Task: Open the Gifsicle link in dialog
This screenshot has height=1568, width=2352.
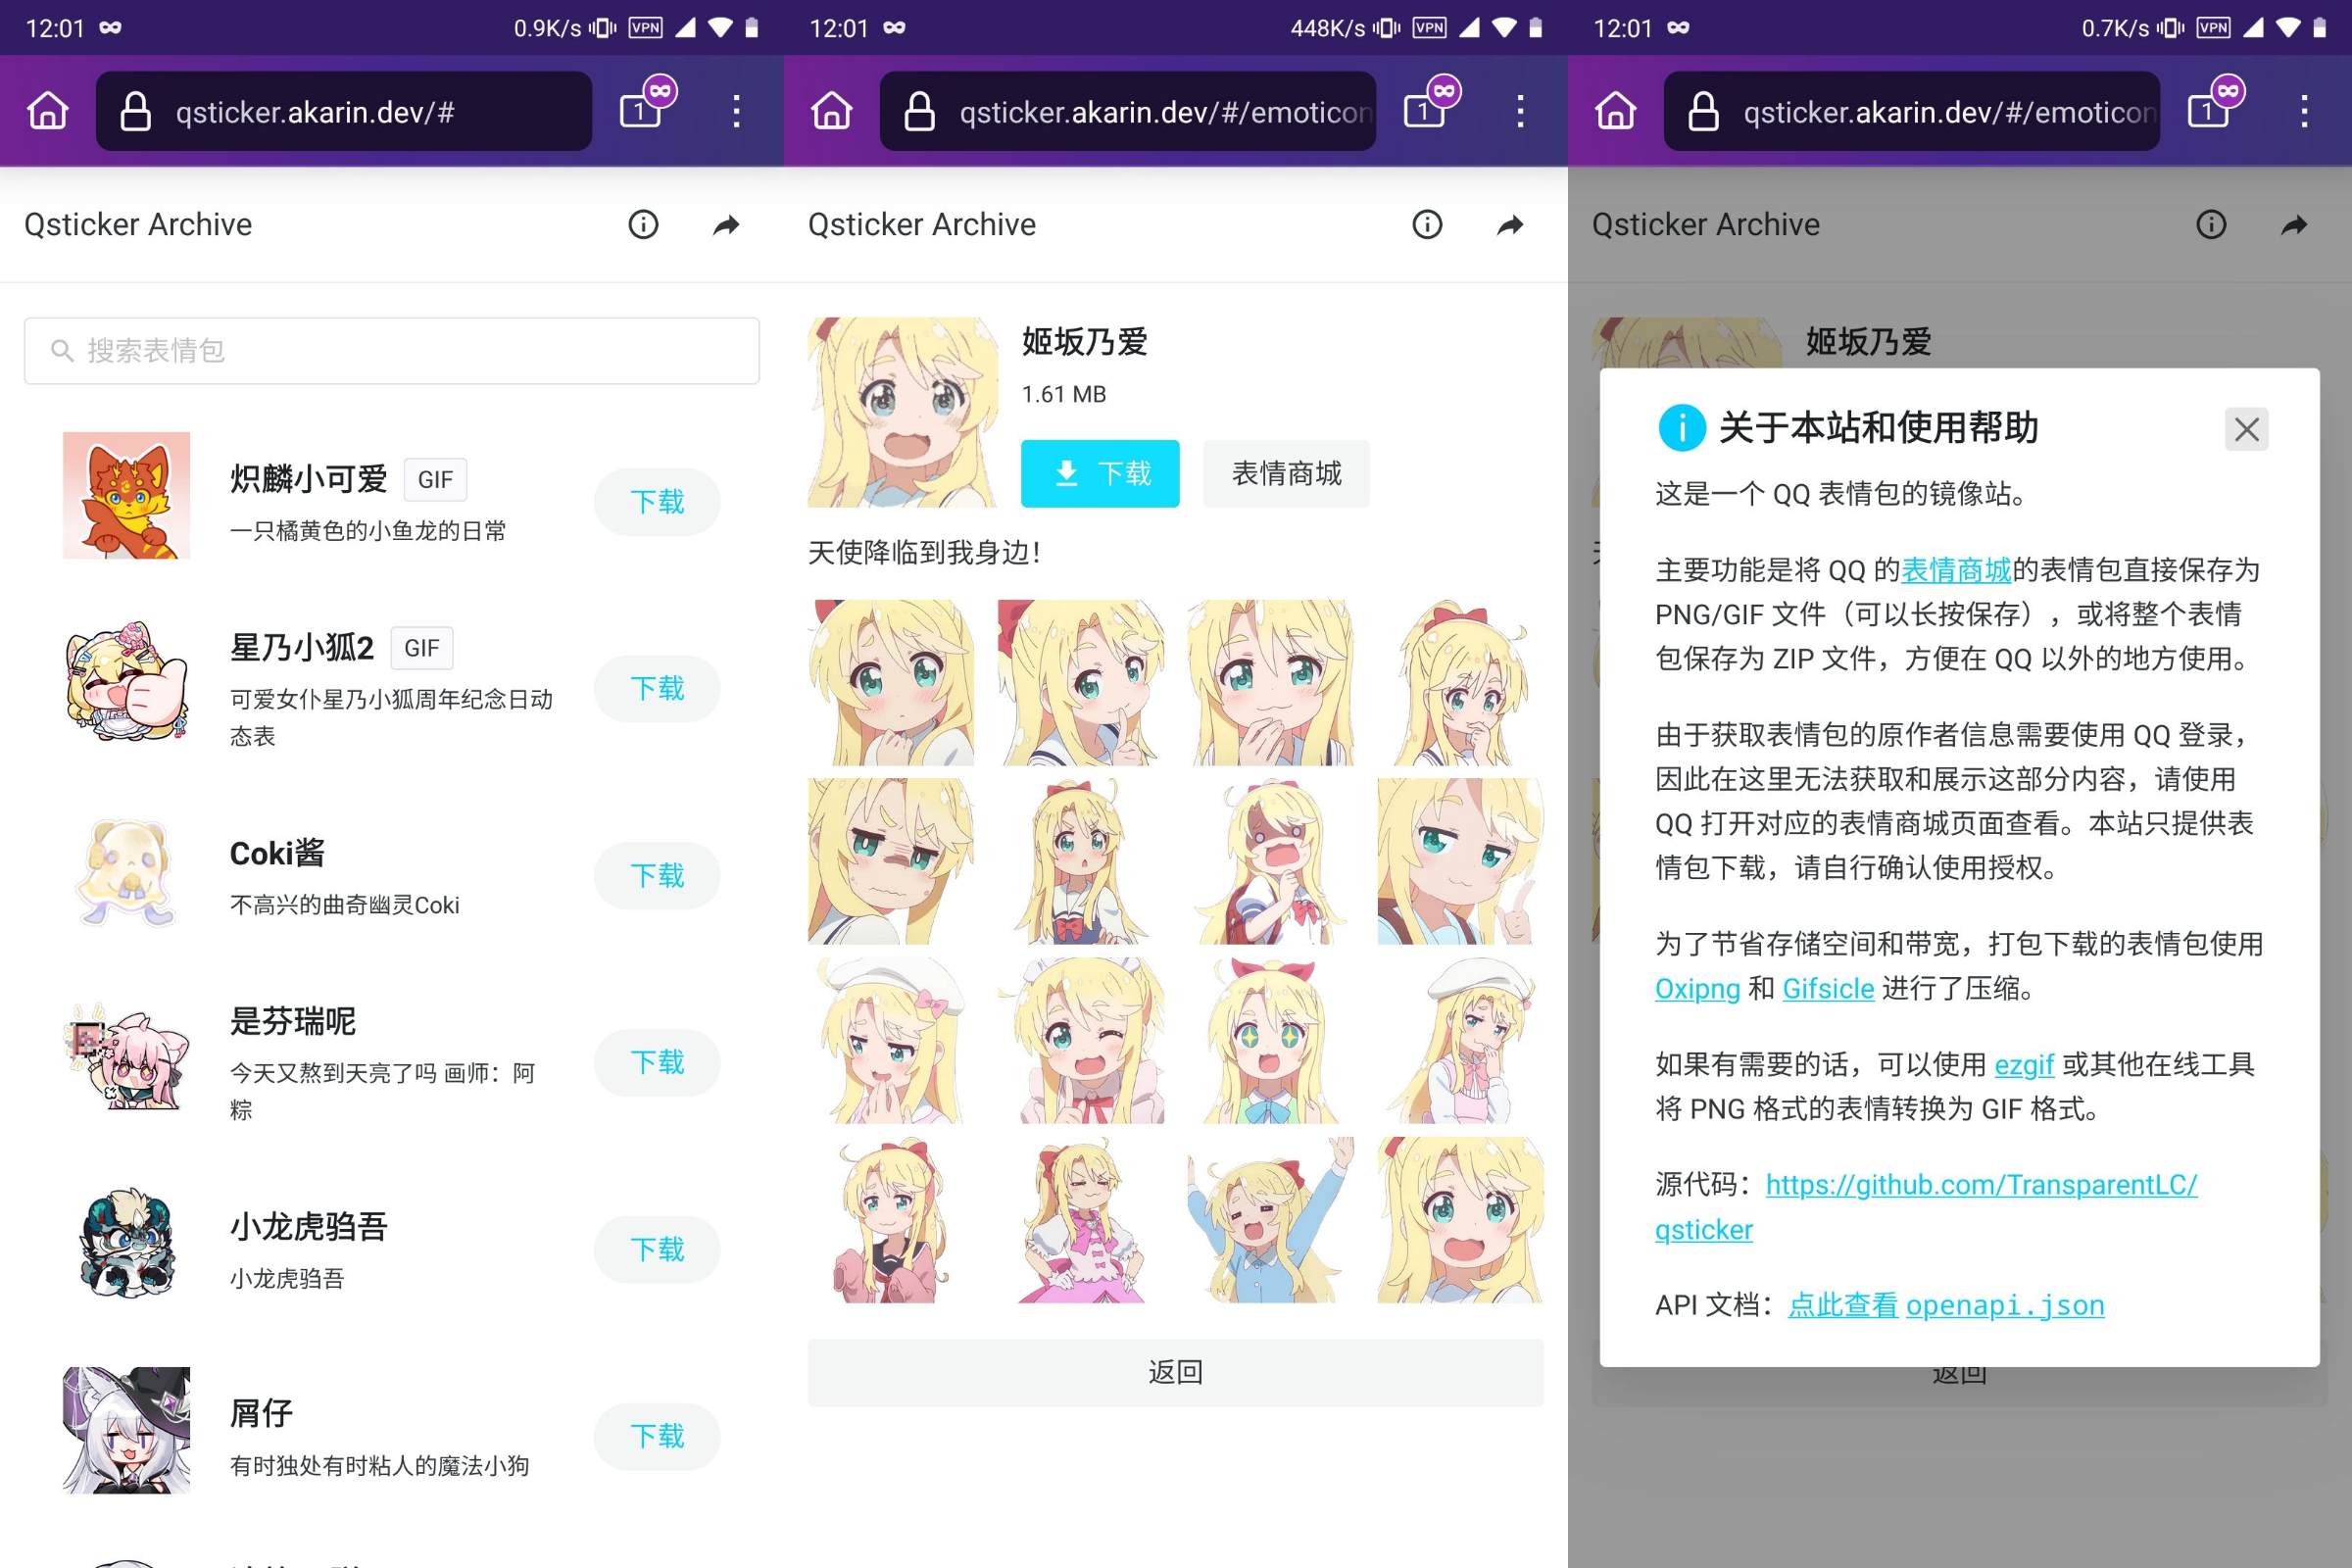Action: pyautogui.click(x=1828, y=988)
